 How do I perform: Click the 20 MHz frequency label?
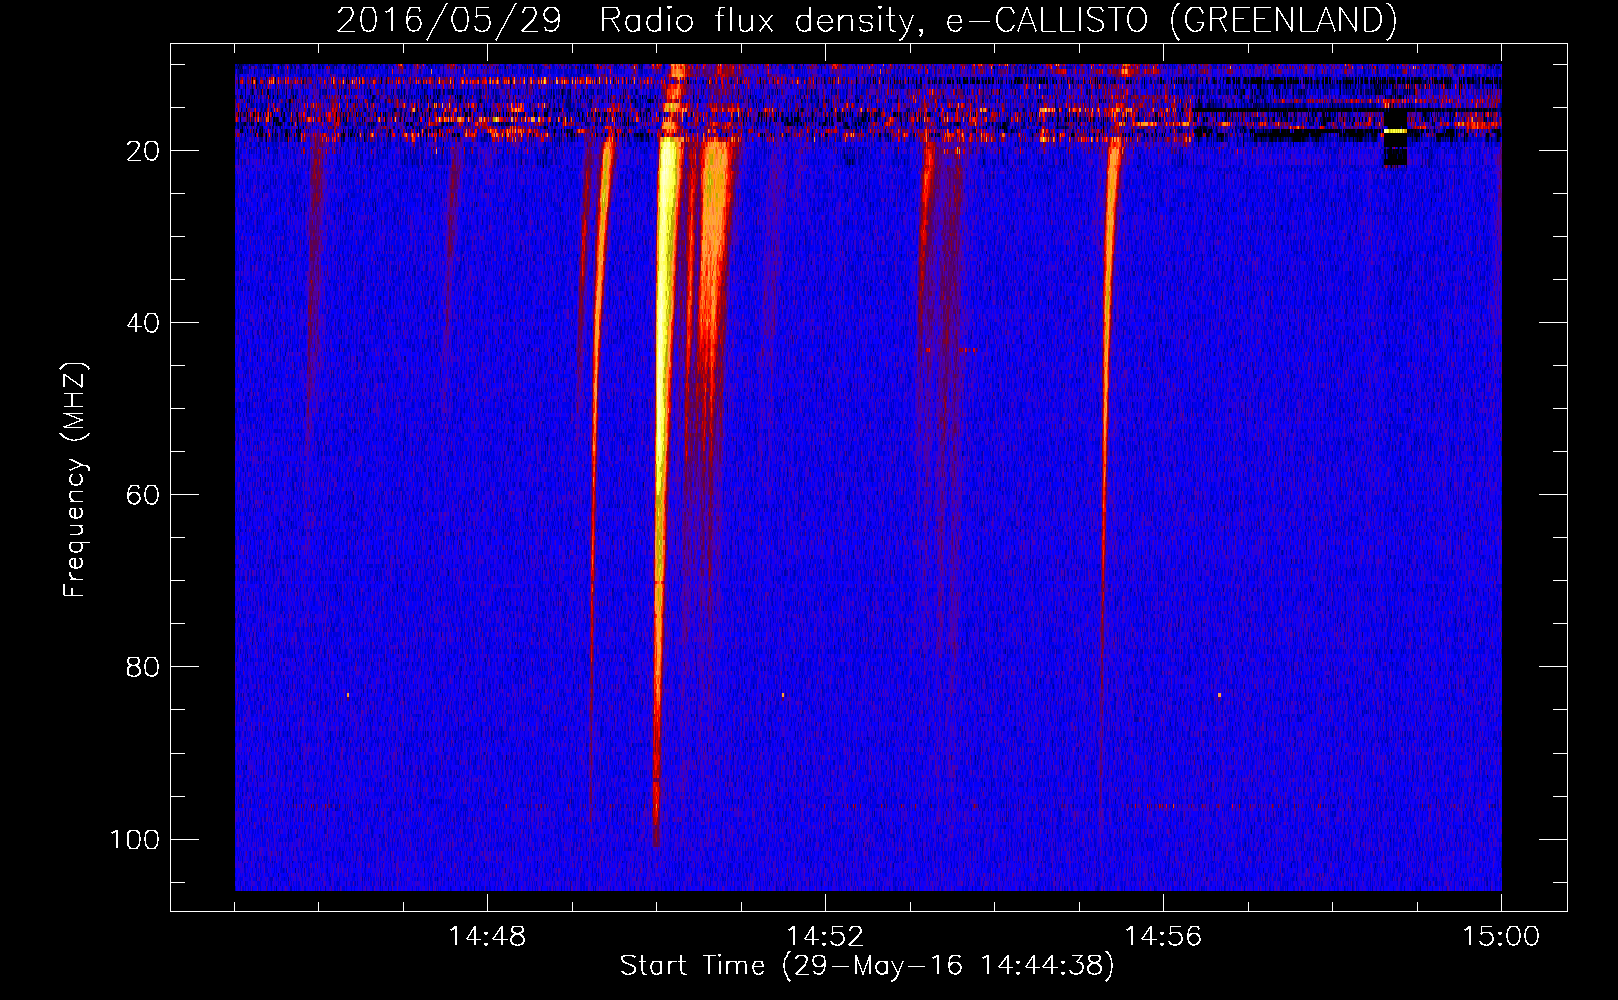(x=143, y=151)
